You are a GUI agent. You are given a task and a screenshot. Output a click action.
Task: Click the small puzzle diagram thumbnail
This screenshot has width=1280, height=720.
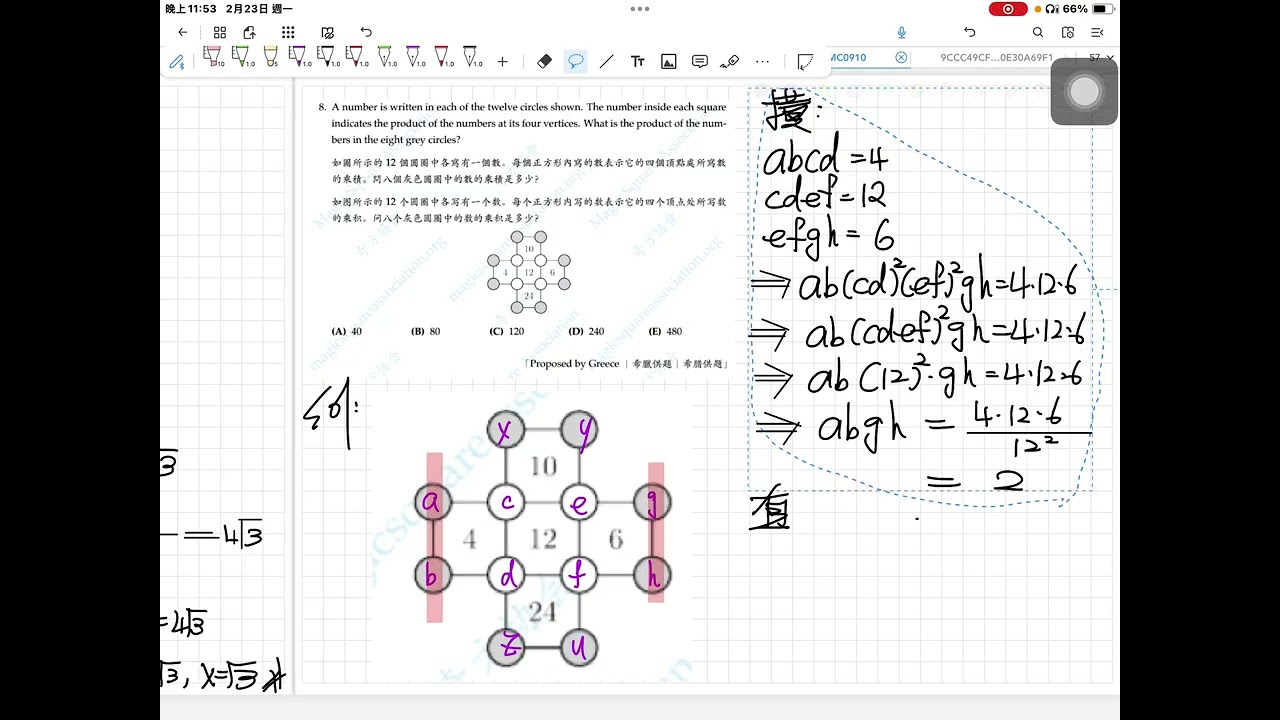click(x=529, y=272)
